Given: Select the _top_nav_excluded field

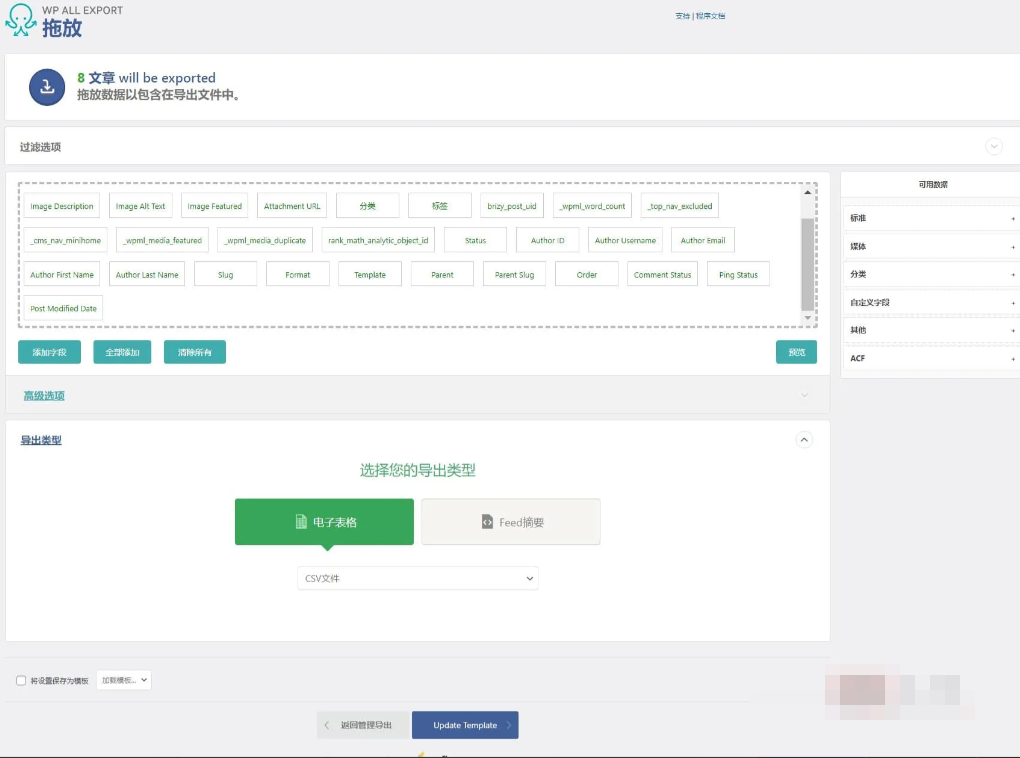Looking at the screenshot, I should coord(680,206).
